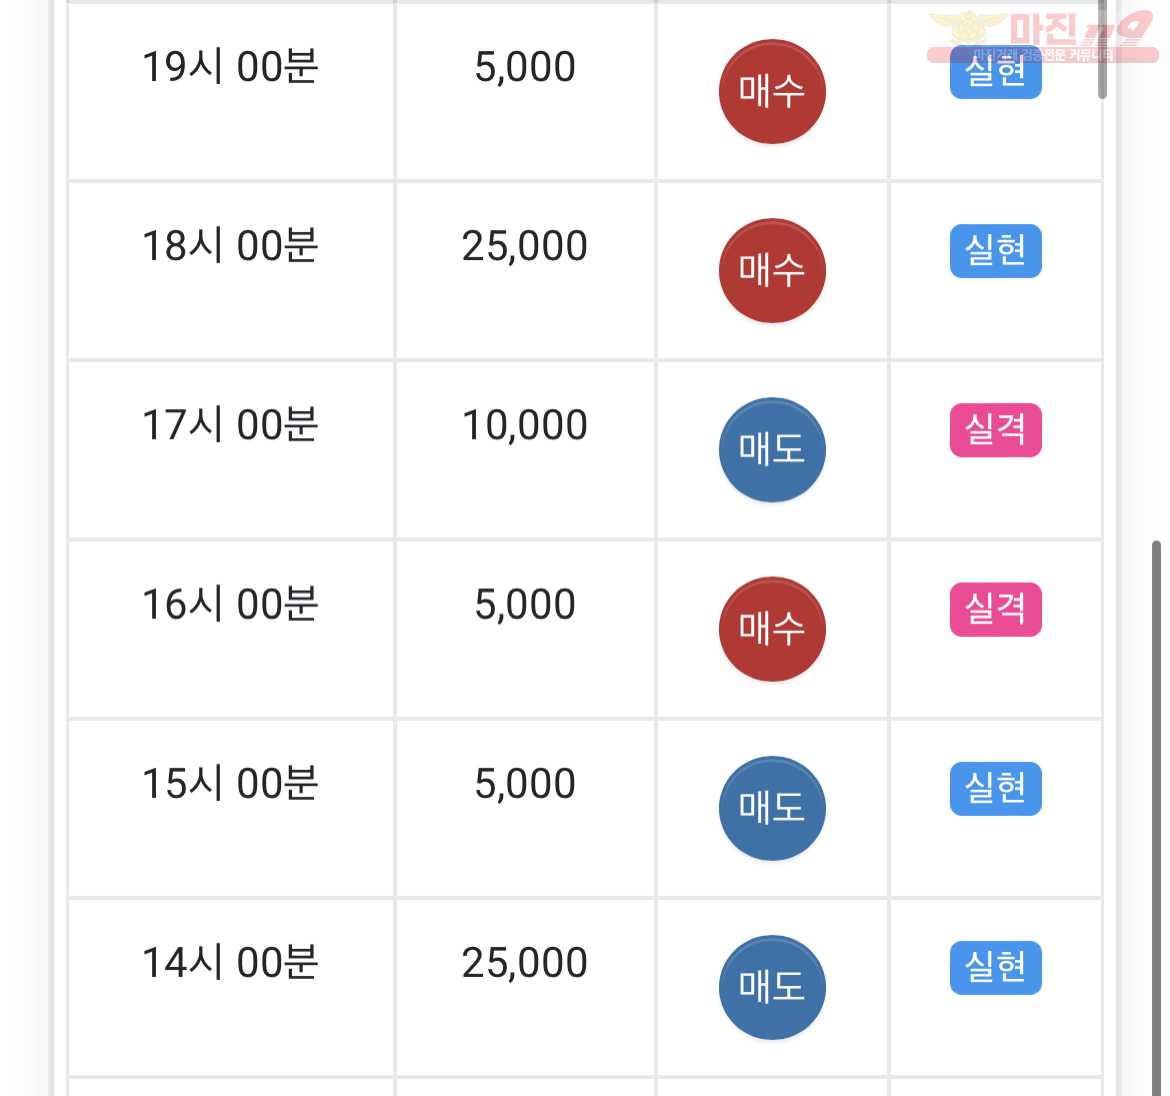The height and width of the screenshot is (1096, 1170).
Task: Select the pink 실격 badge for 16시 00분
Action: tap(995, 609)
